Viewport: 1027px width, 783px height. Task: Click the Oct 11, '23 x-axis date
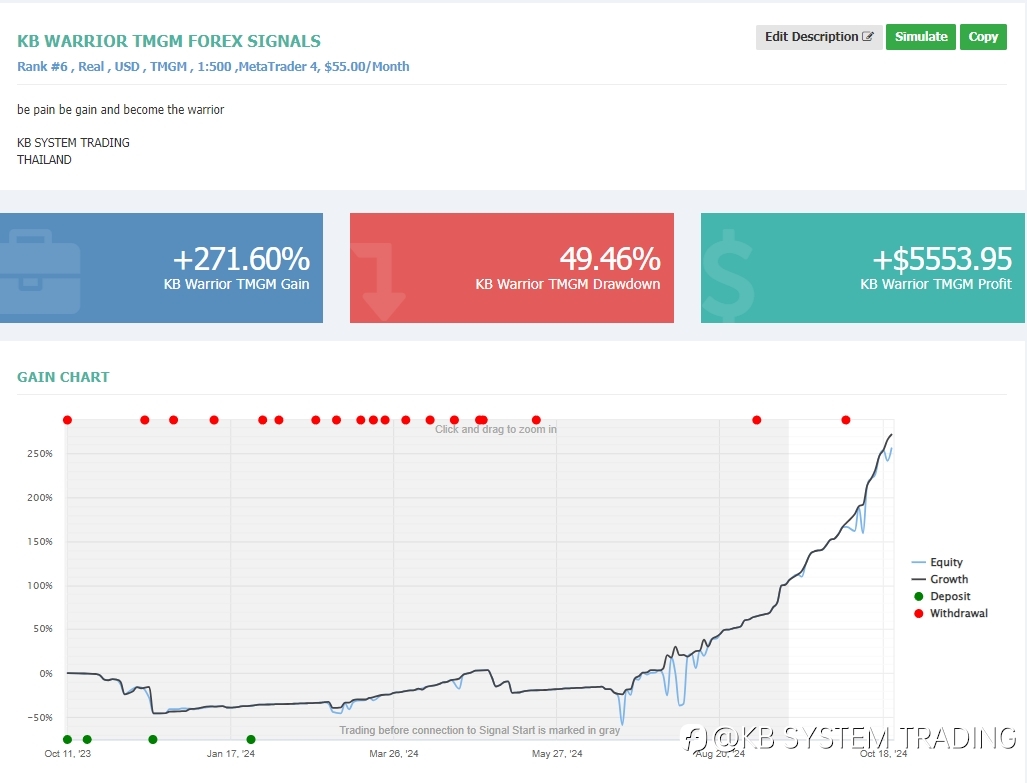(x=67, y=754)
